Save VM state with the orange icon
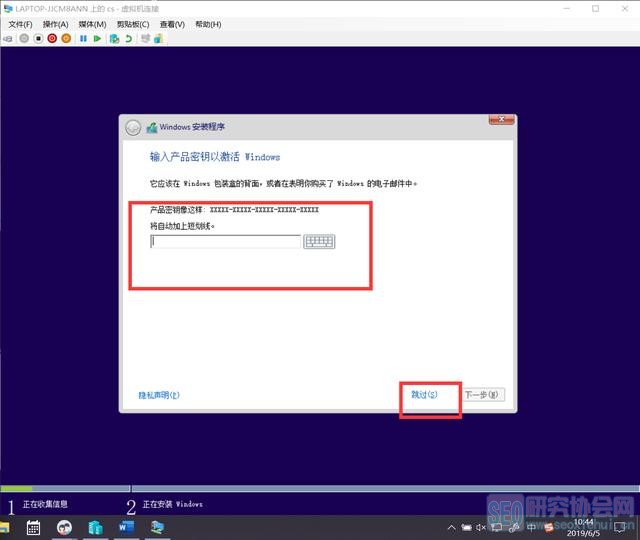The image size is (640, 540). (x=66, y=38)
